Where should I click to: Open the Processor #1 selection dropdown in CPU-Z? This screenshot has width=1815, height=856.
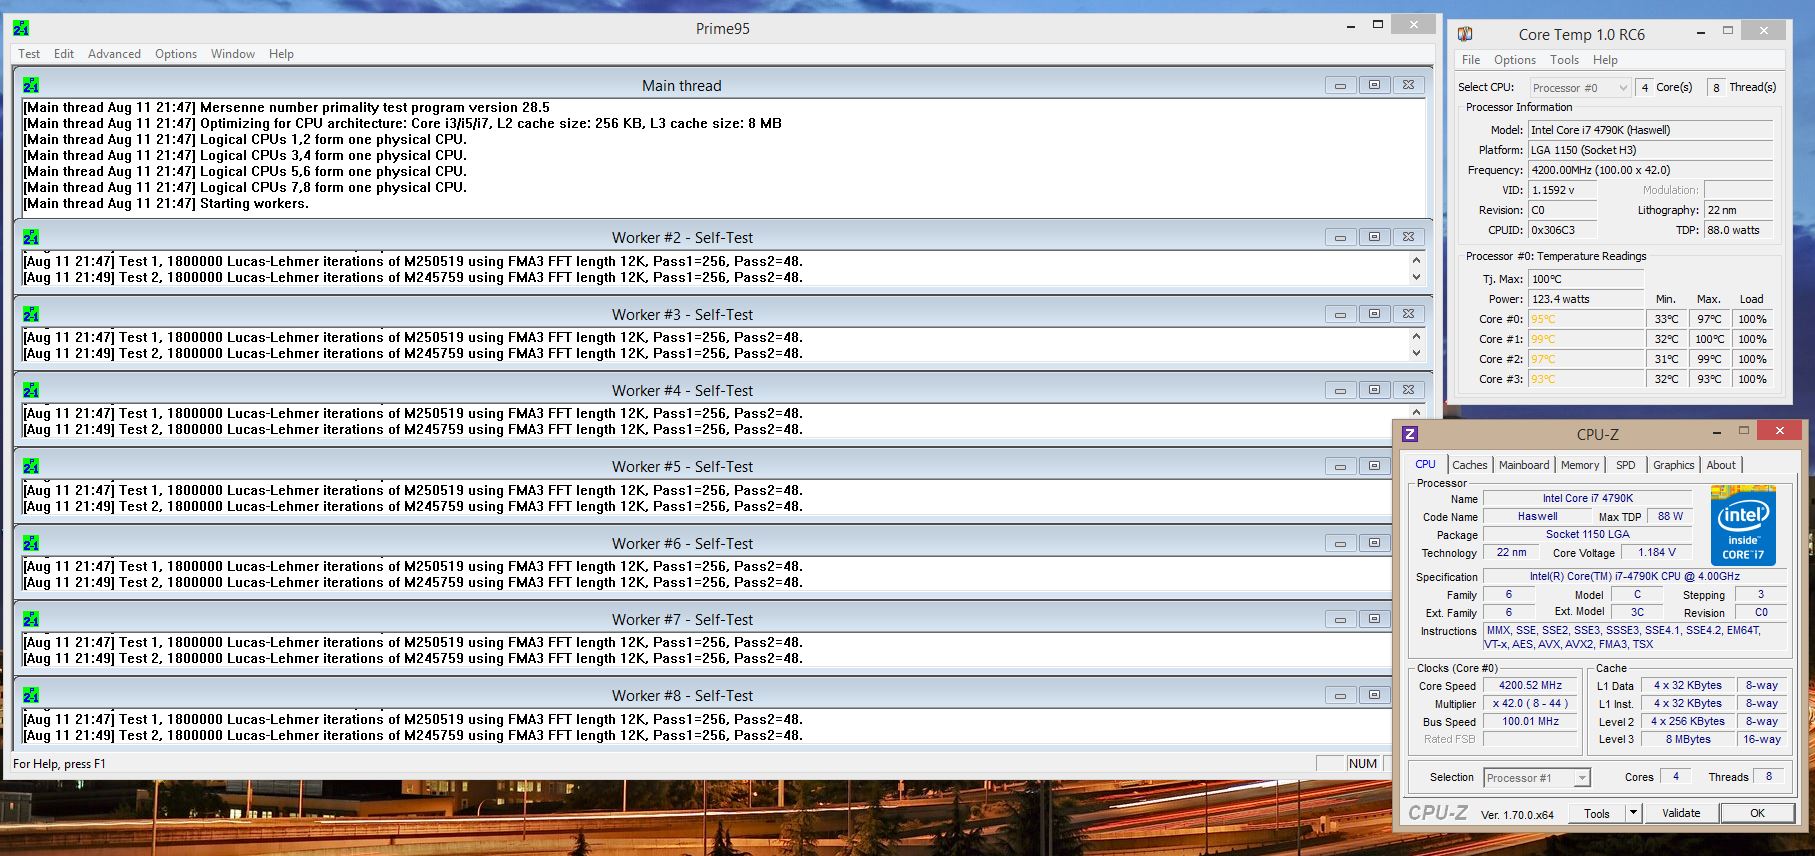click(1536, 778)
